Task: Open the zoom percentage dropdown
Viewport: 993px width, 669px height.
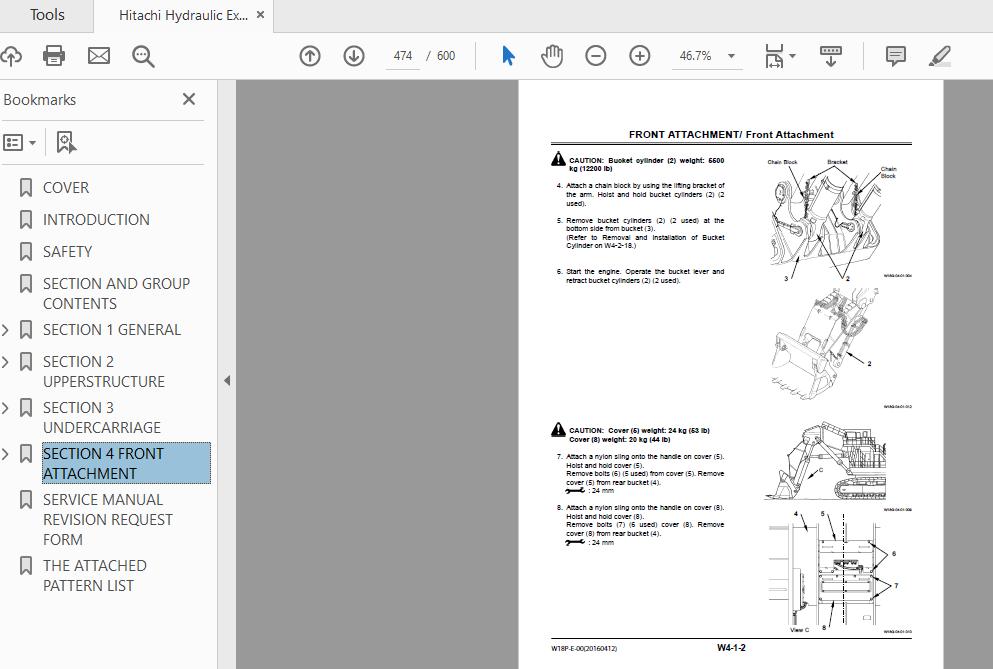Action: (731, 56)
